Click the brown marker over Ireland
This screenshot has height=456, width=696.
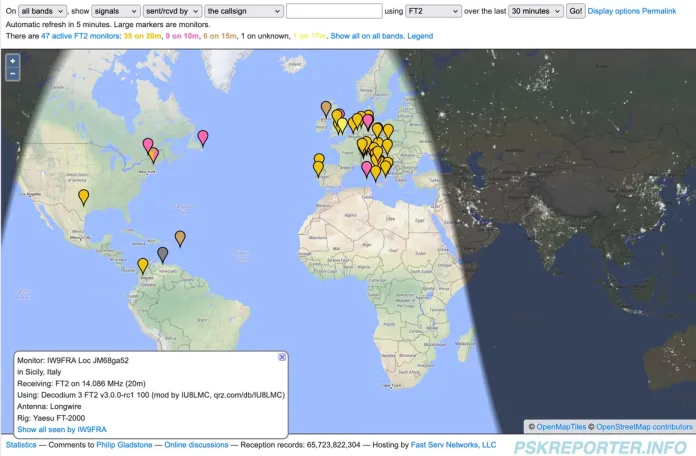coord(326,107)
